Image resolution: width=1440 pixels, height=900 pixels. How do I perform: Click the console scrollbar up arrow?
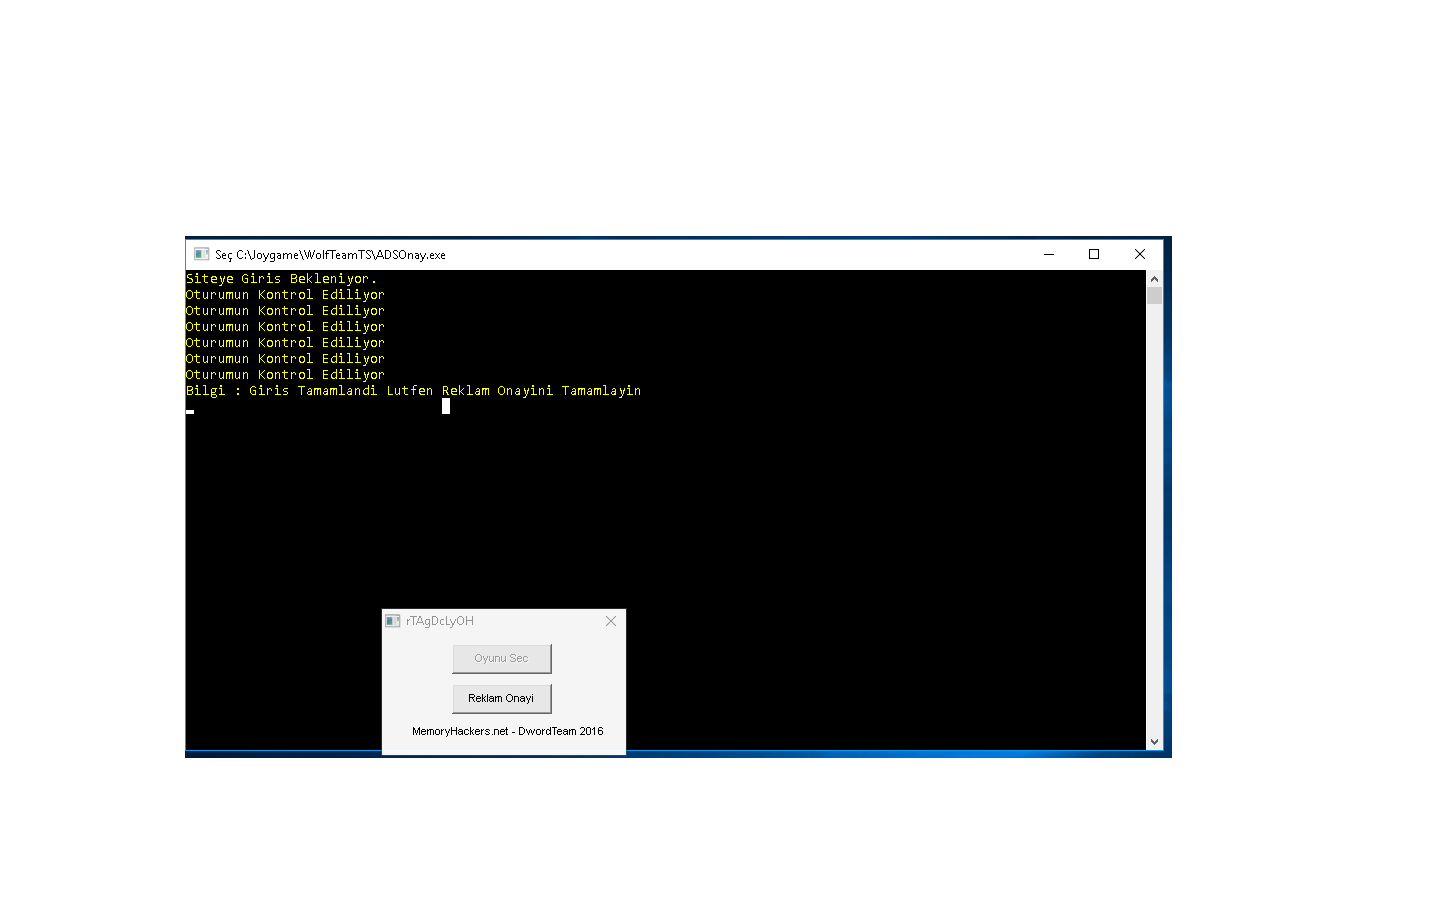tap(1154, 279)
